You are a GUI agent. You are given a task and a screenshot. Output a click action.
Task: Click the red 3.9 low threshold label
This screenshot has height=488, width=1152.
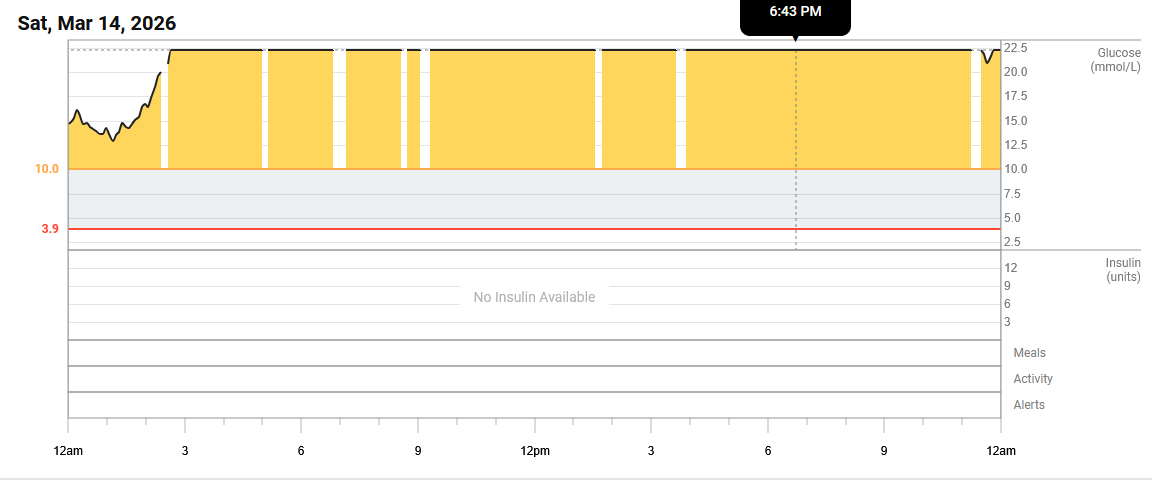coord(50,229)
